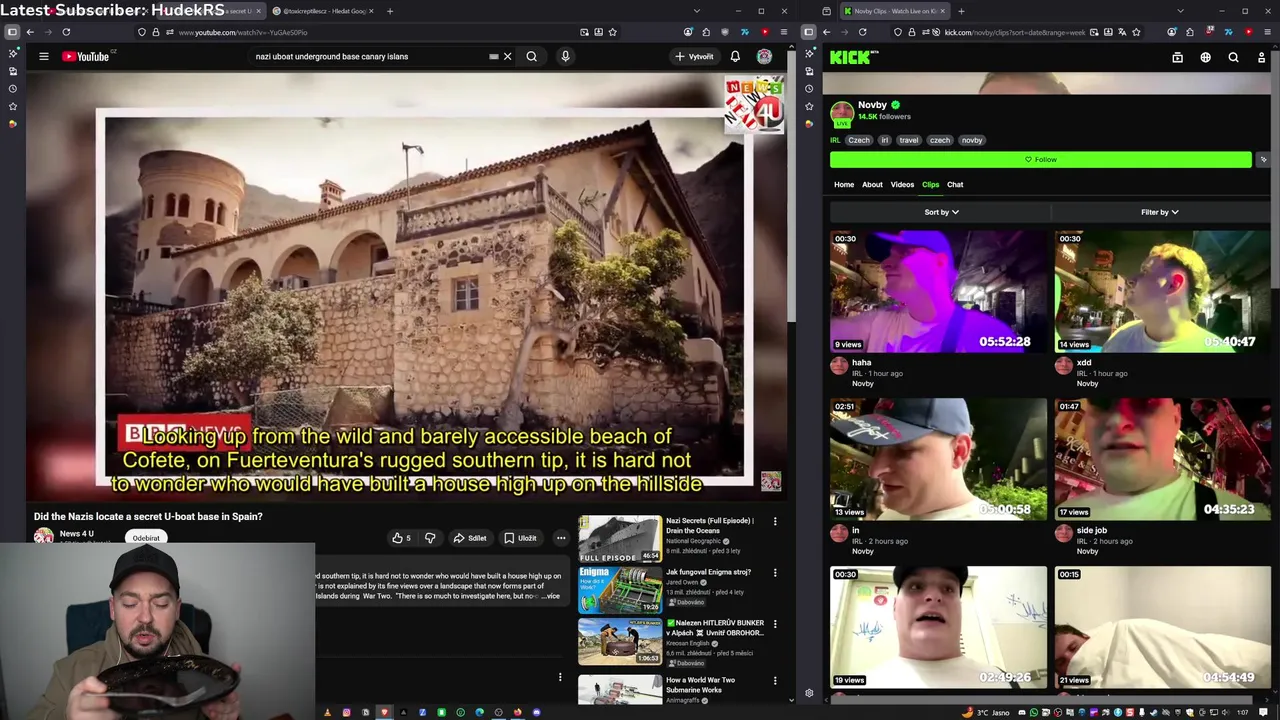Open Discord from the taskbar

point(536,712)
